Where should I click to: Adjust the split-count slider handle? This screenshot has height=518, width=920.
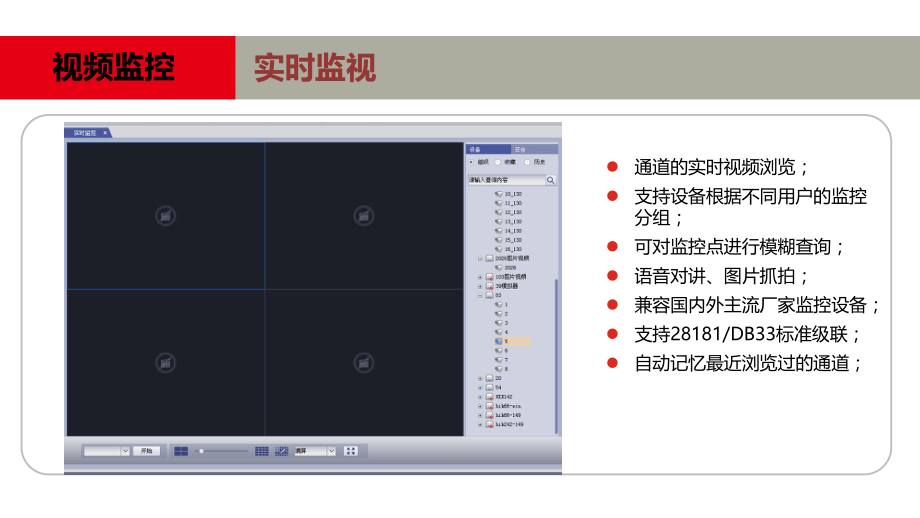click(x=201, y=451)
